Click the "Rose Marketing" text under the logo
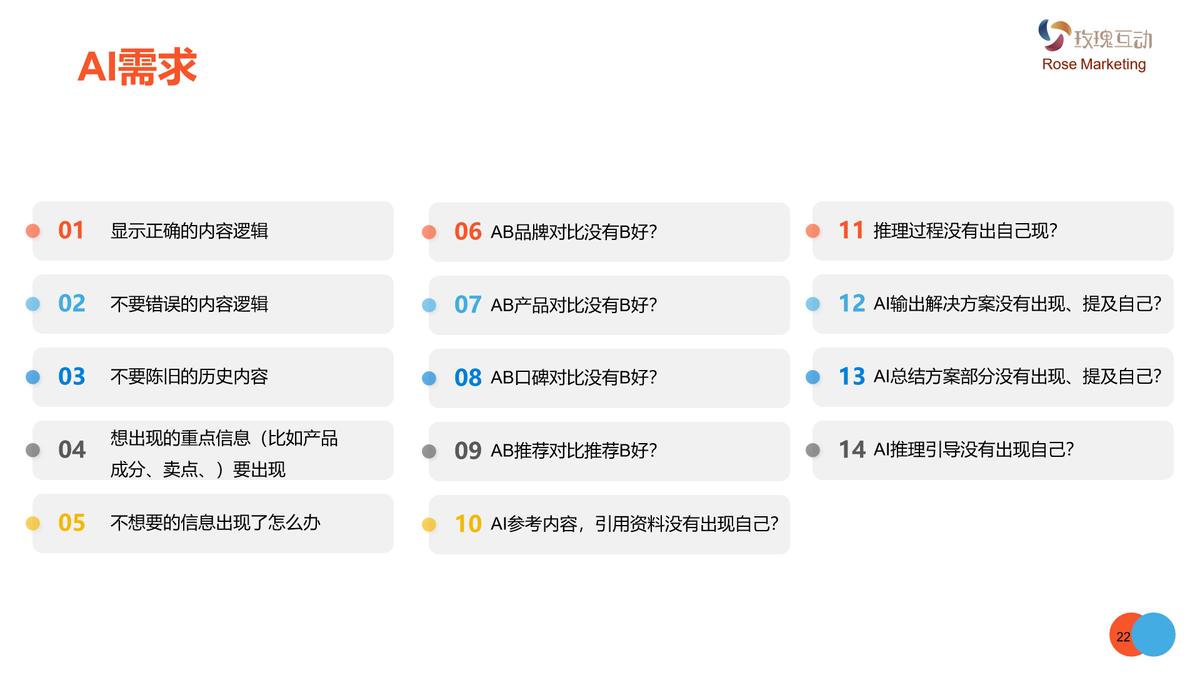This screenshot has height=675, width=1200. [1094, 64]
